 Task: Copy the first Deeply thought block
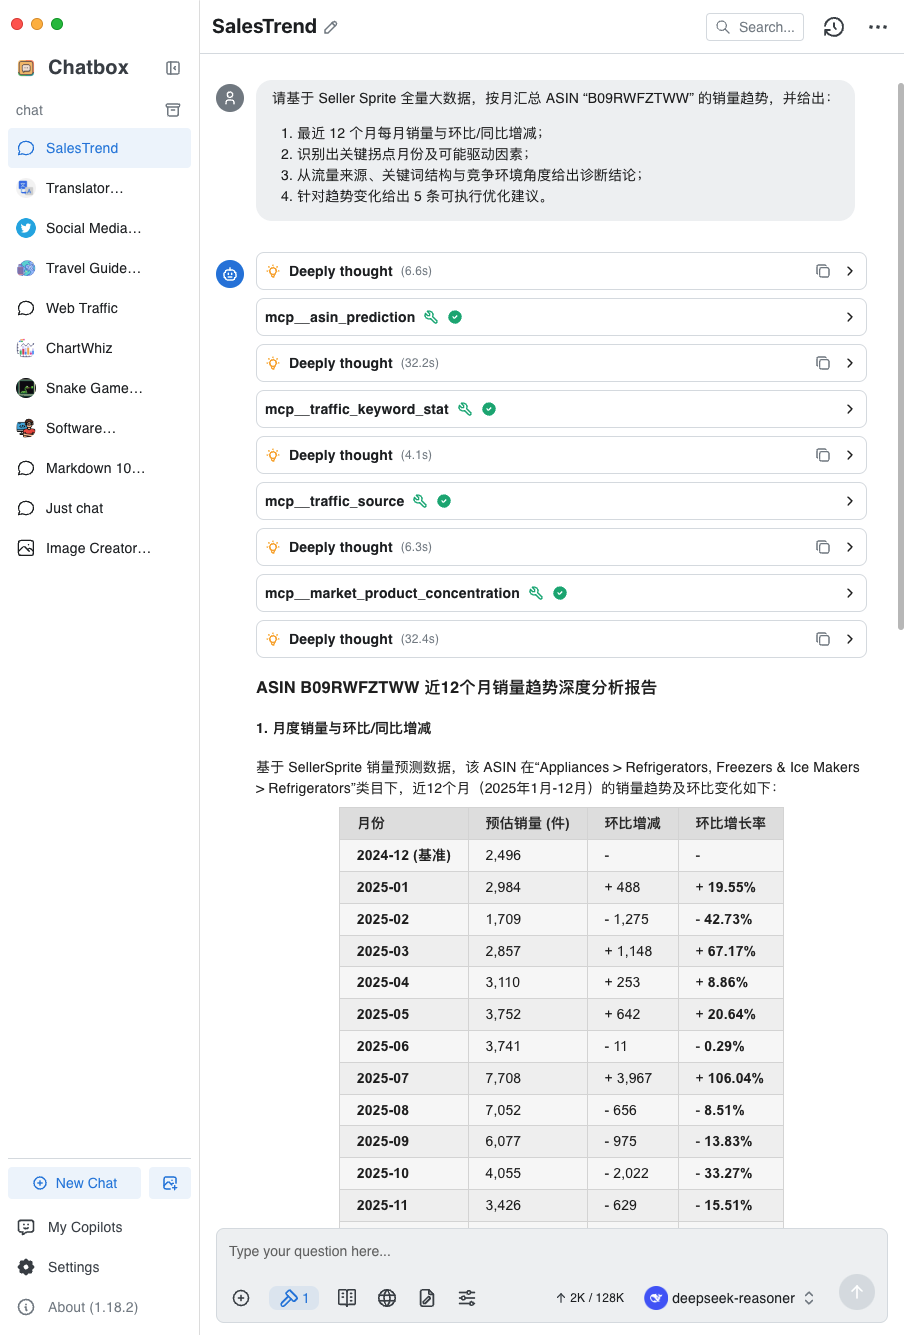coord(822,271)
